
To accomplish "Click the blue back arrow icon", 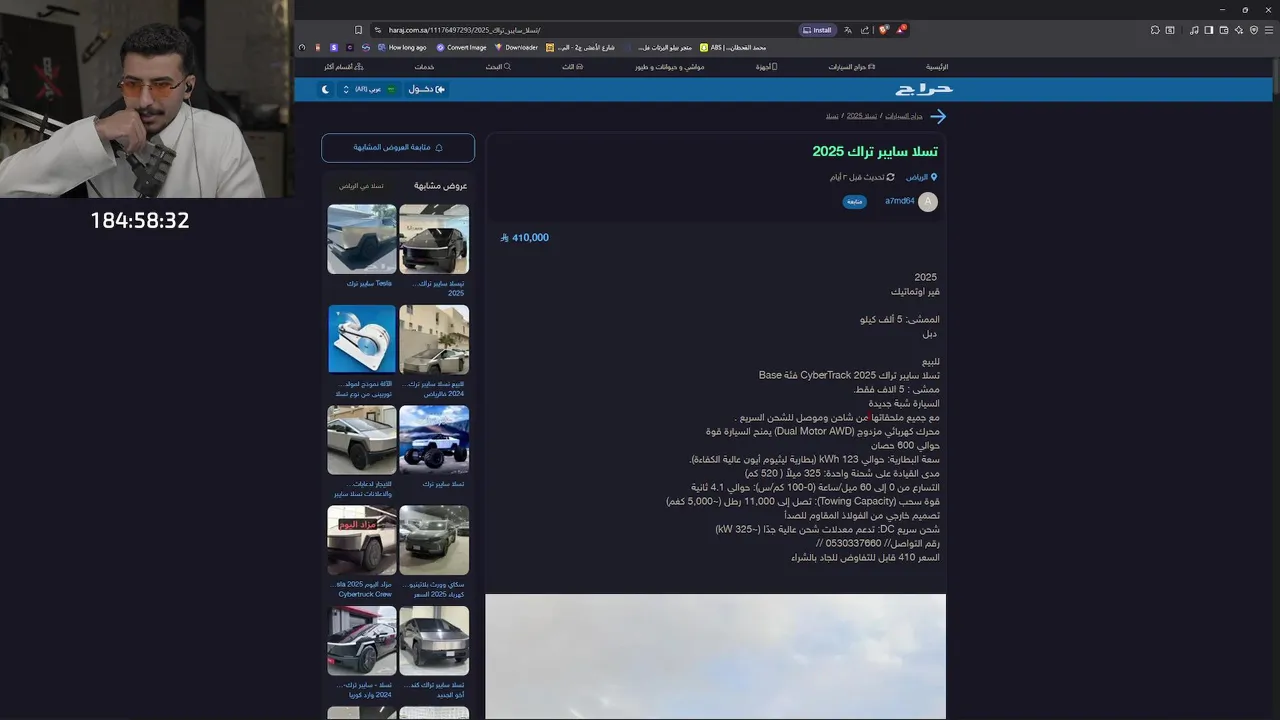I will point(937,116).
